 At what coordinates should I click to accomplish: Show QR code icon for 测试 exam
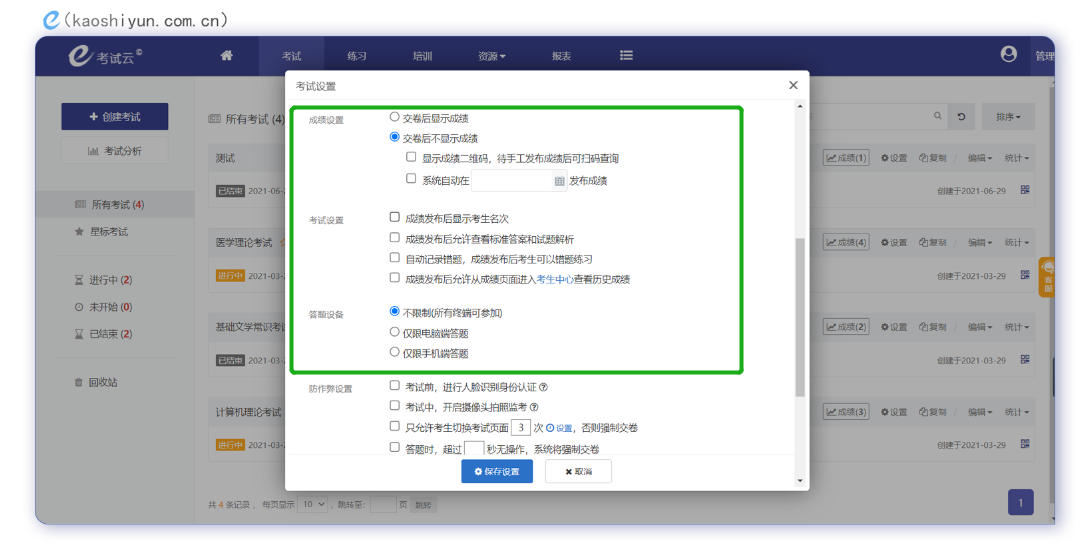click(x=1025, y=190)
